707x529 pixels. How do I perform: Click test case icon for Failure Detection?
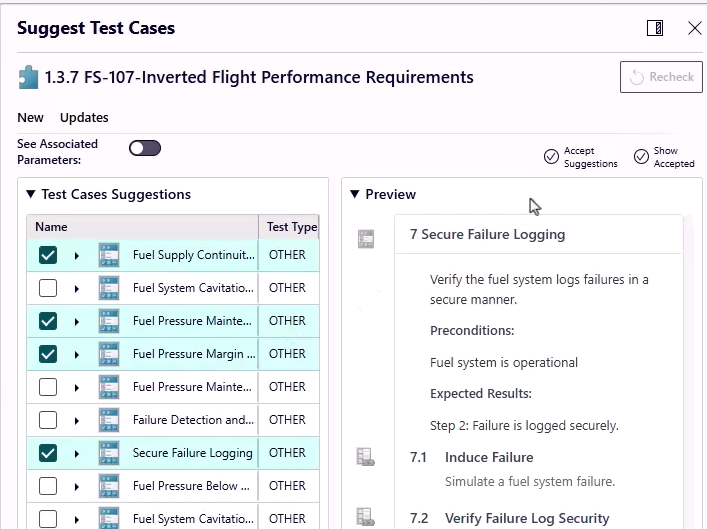pyautogui.click(x=109, y=420)
